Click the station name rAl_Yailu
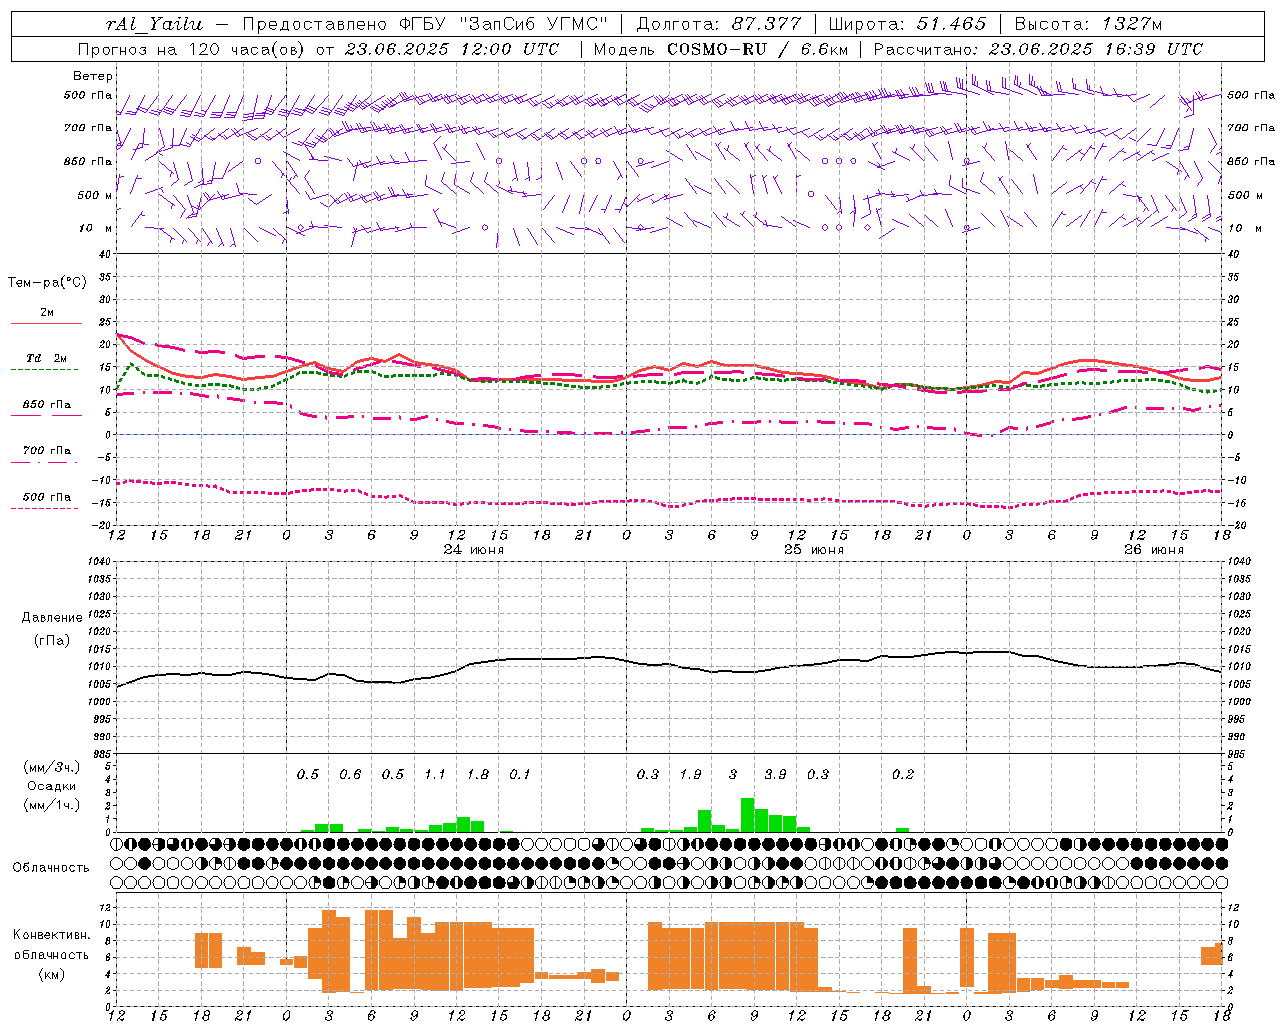 pos(154,24)
